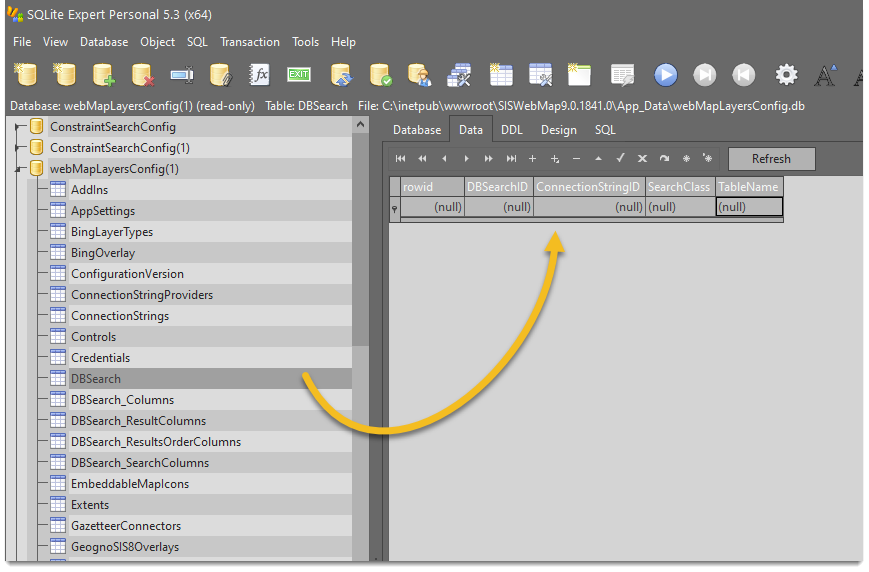
Task: Click the database with green checkmark icon
Action: point(380,75)
